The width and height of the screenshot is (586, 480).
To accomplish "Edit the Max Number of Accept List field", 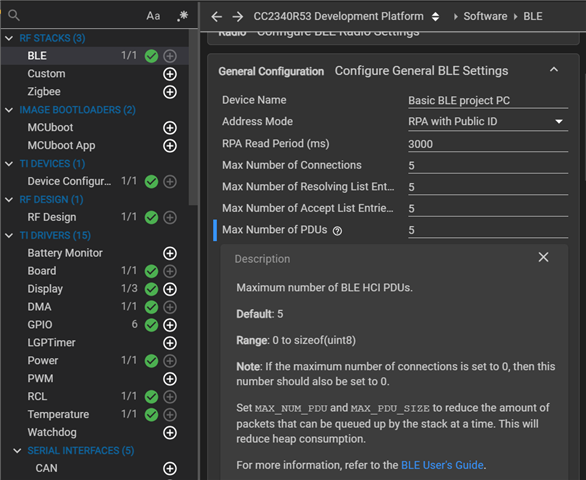I will click(x=488, y=209).
